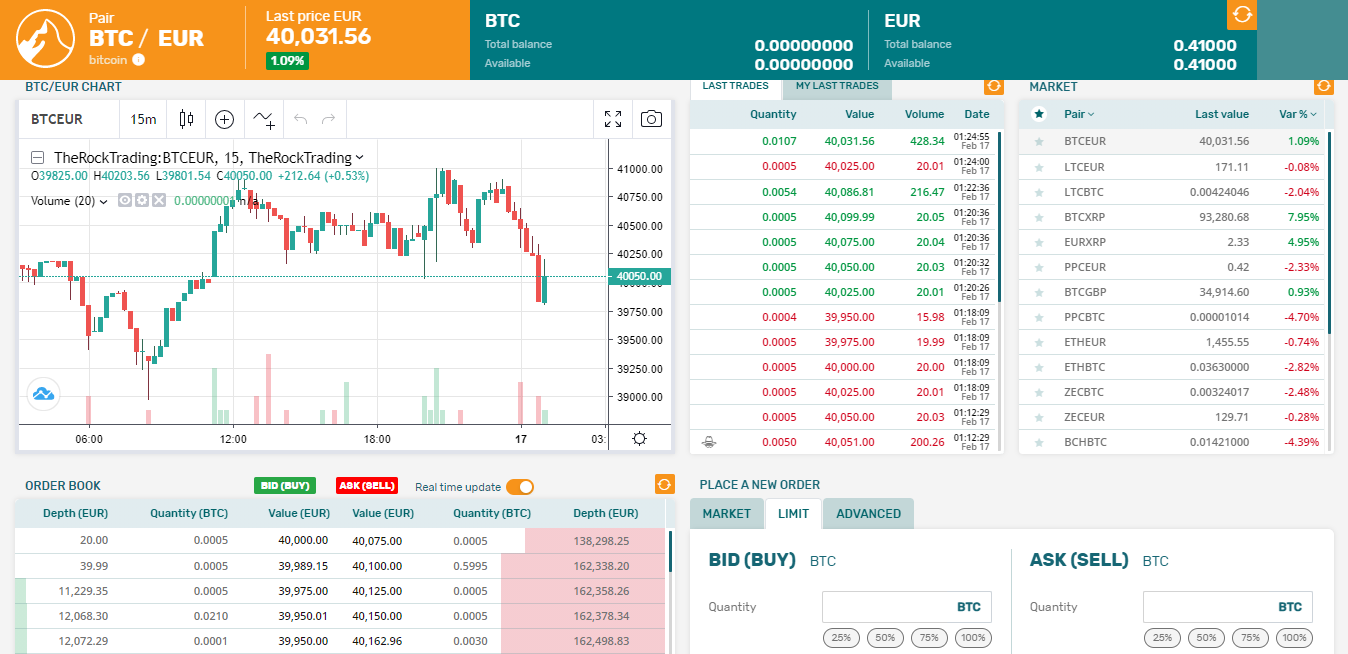Viewport: 1348px width, 654px height.
Task: Toggle Real time update switch
Action: coord(520,487)
